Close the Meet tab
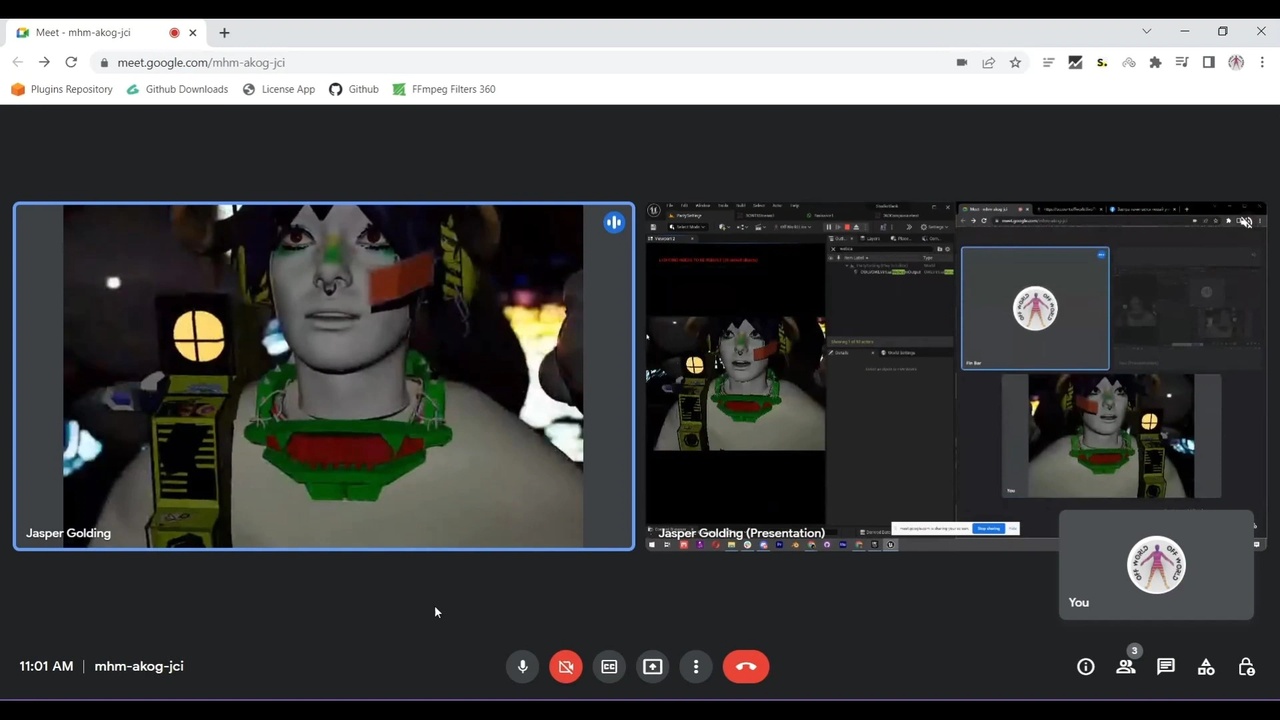Viewport: 1280px width, 720px height. (193, 33)
